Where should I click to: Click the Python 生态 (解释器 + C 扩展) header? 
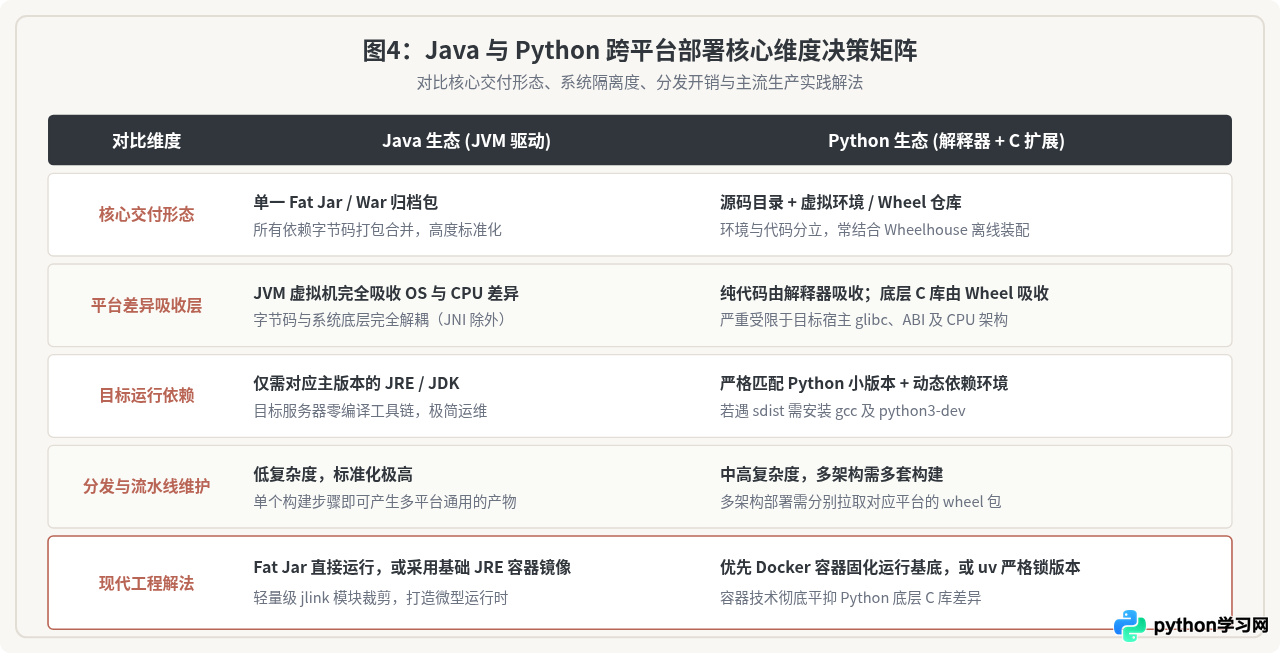click(946, 141)
